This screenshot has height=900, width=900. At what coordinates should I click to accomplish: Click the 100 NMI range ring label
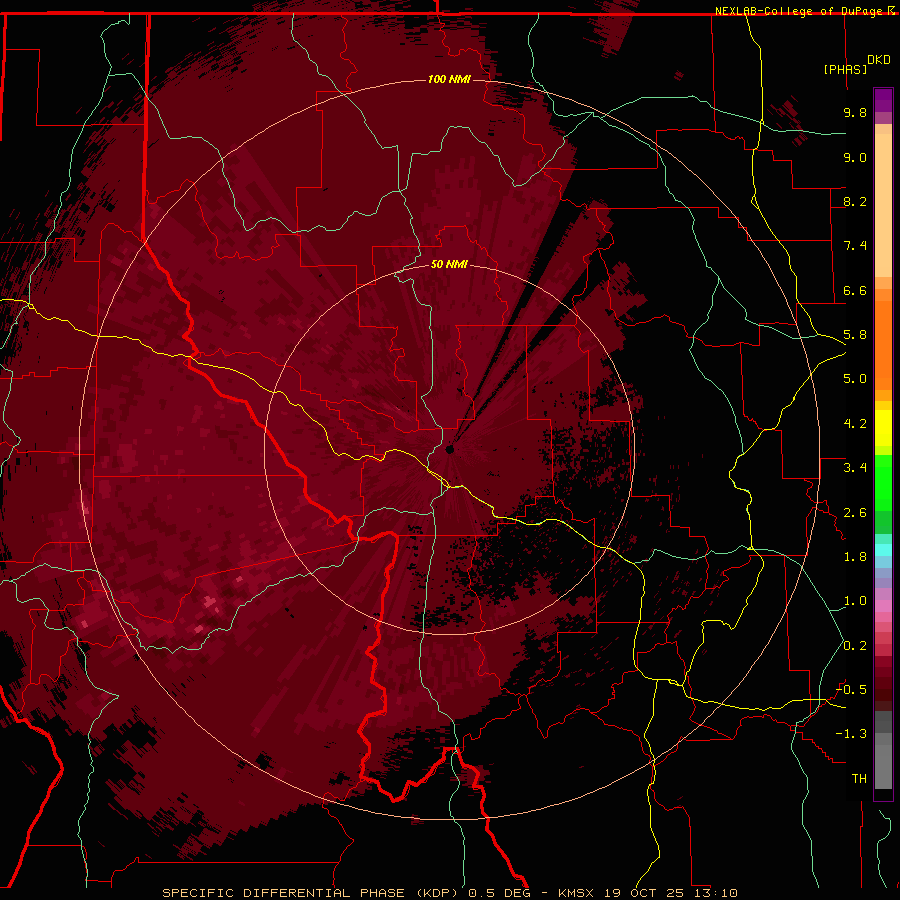pyautogui.click(x=449, y=79)
